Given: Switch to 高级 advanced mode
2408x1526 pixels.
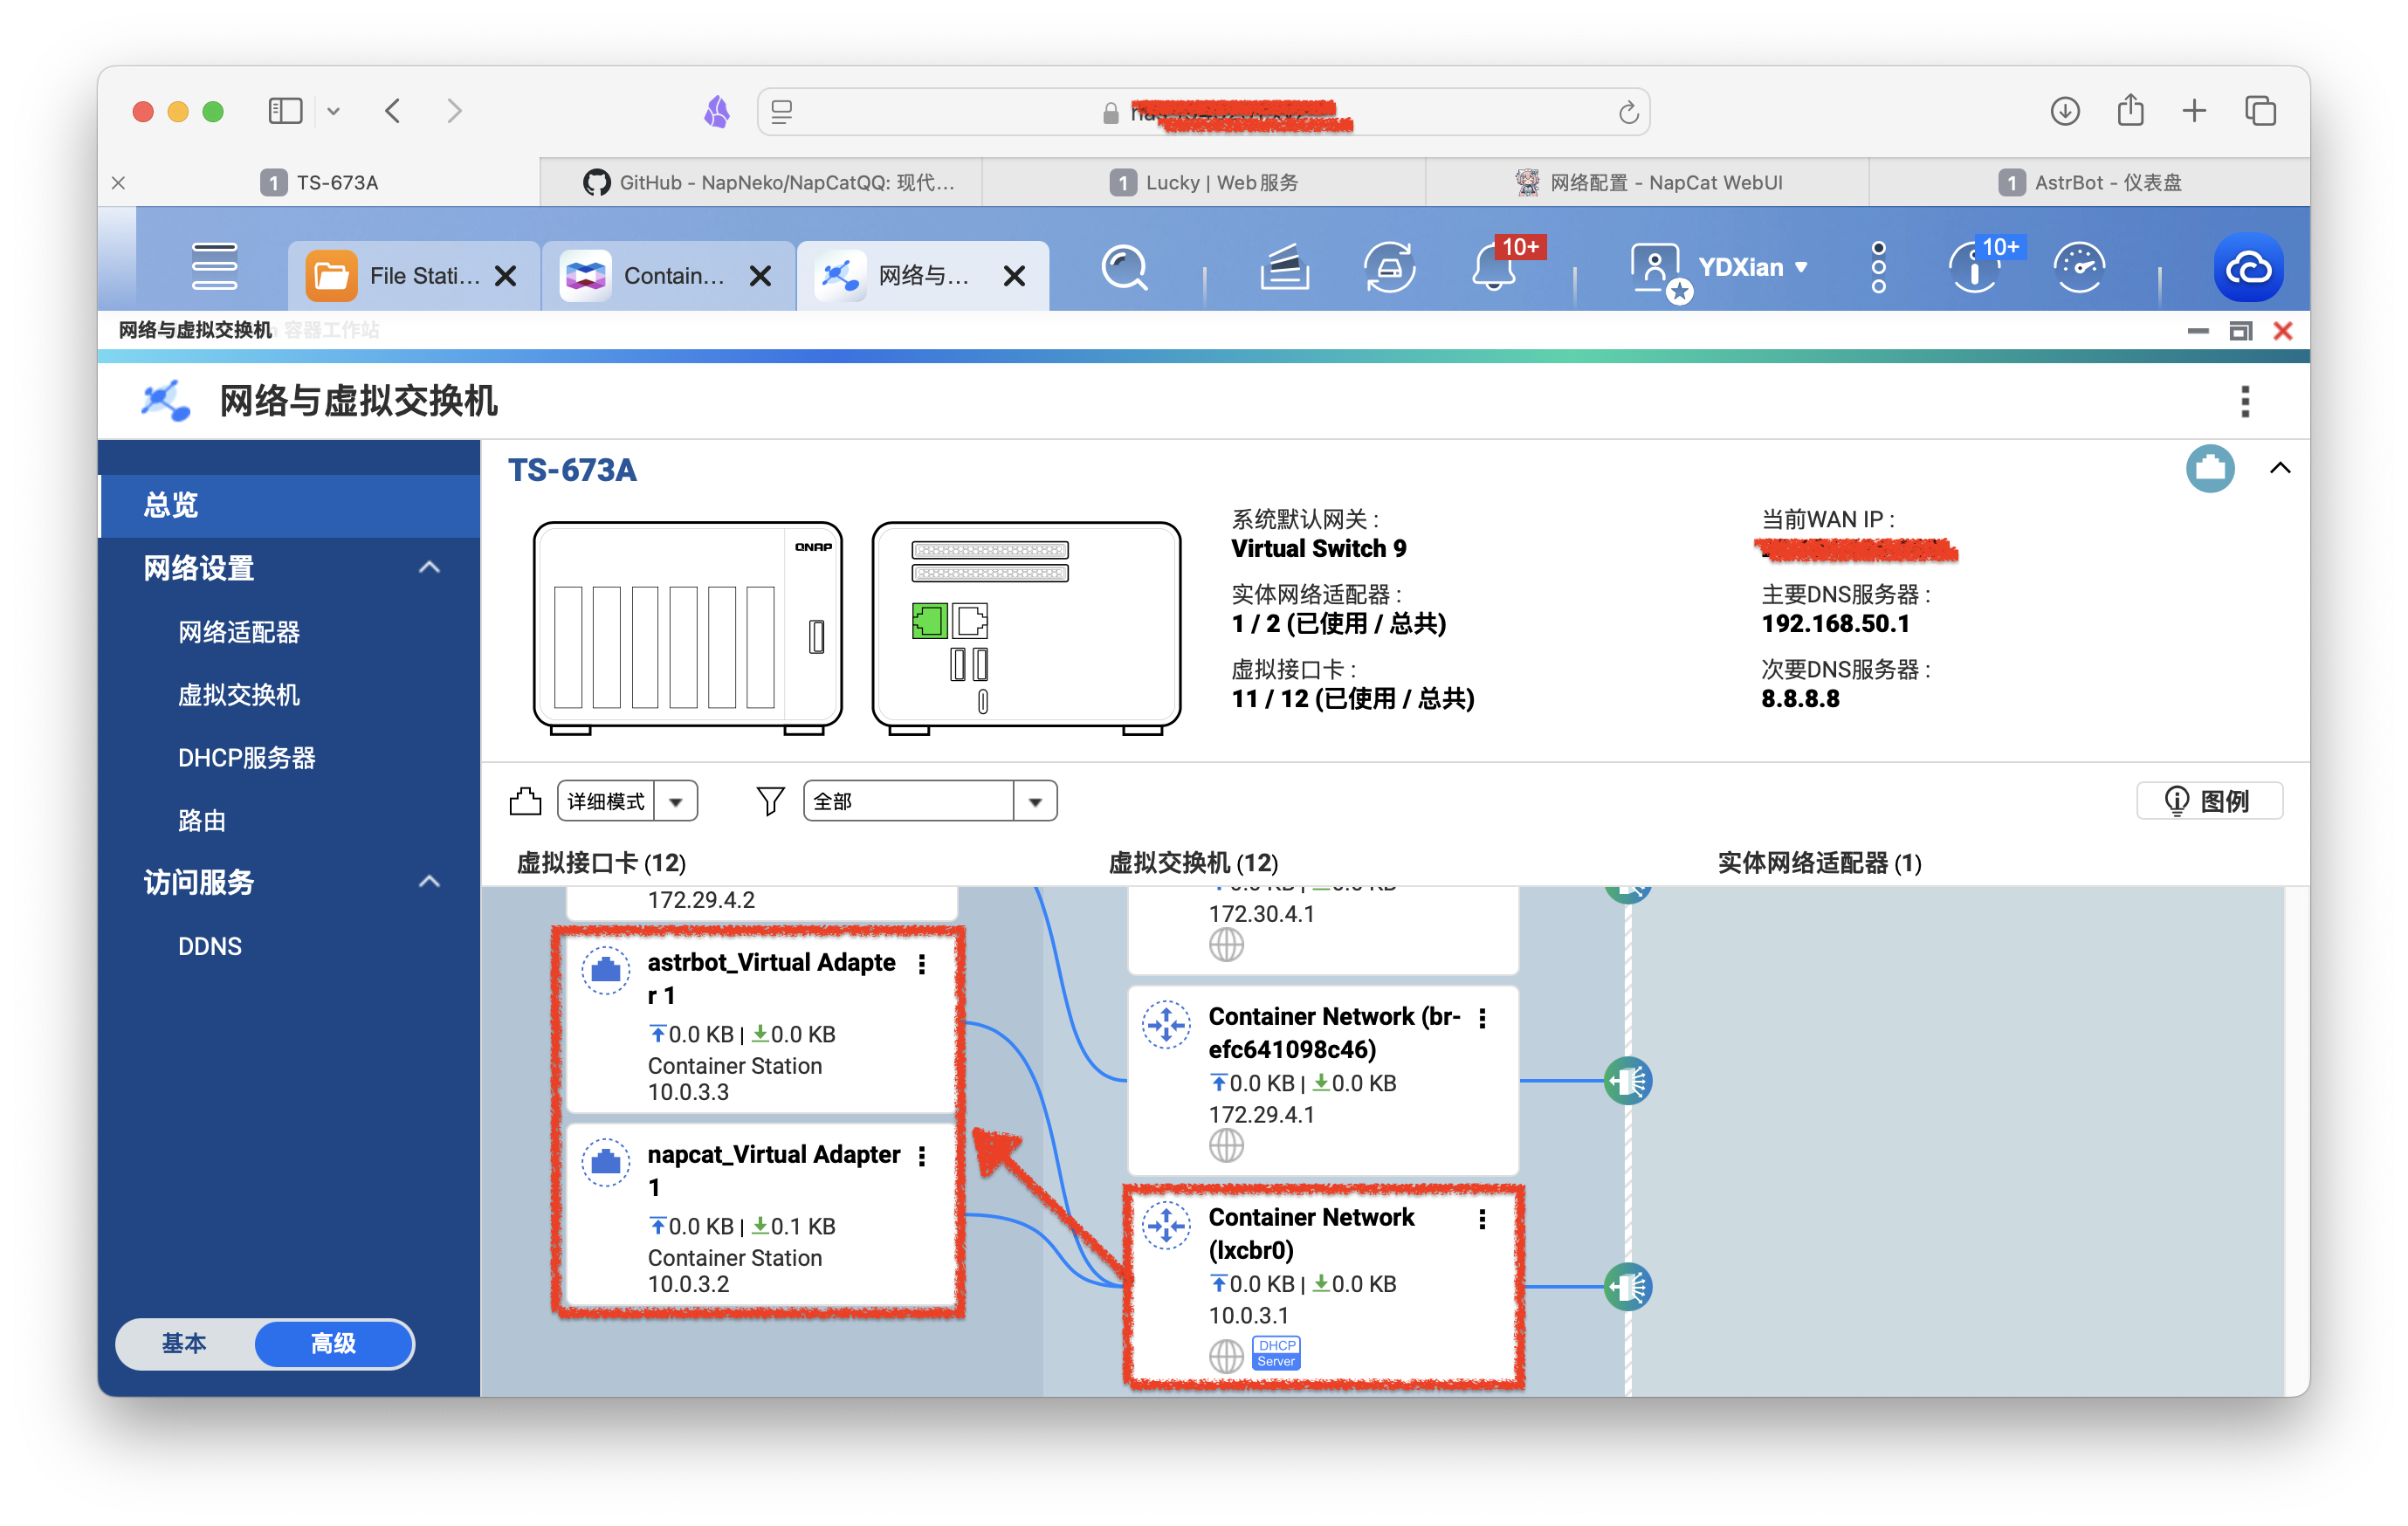Looking at the screenshot, I should (x=334, y=1343).
